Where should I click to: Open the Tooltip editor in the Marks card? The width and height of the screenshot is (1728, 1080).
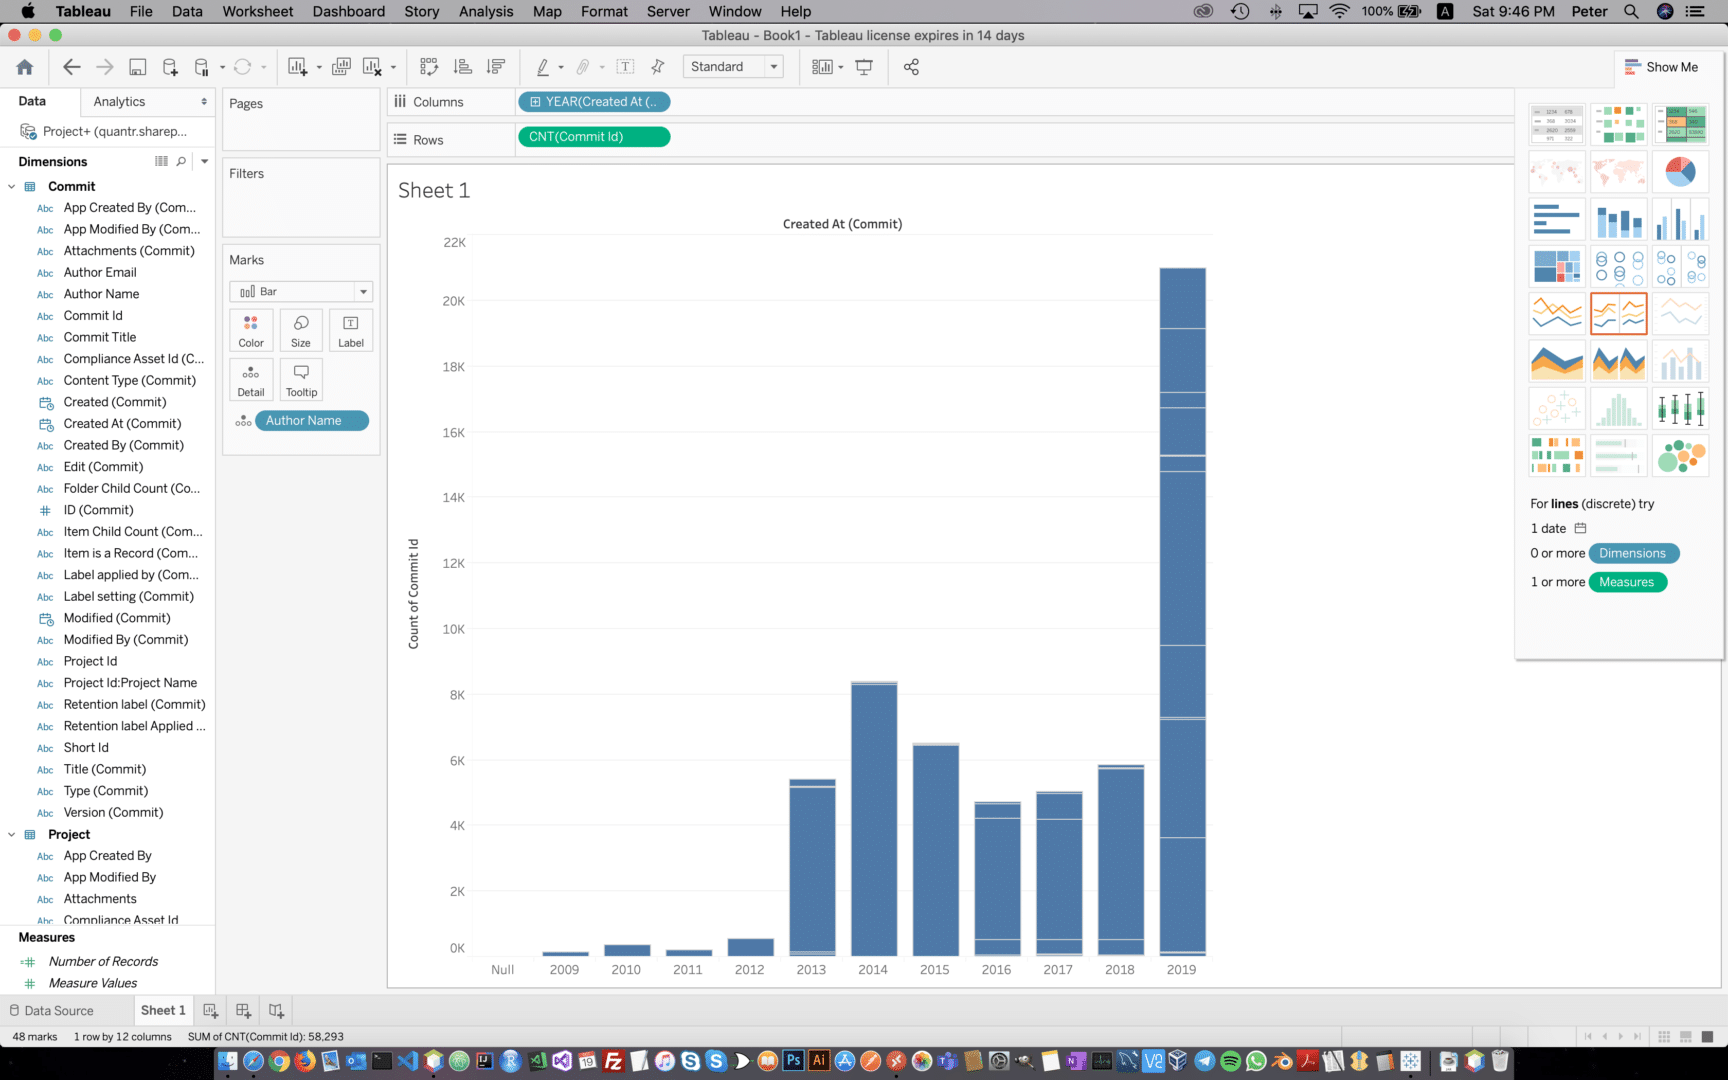(301, 379)
